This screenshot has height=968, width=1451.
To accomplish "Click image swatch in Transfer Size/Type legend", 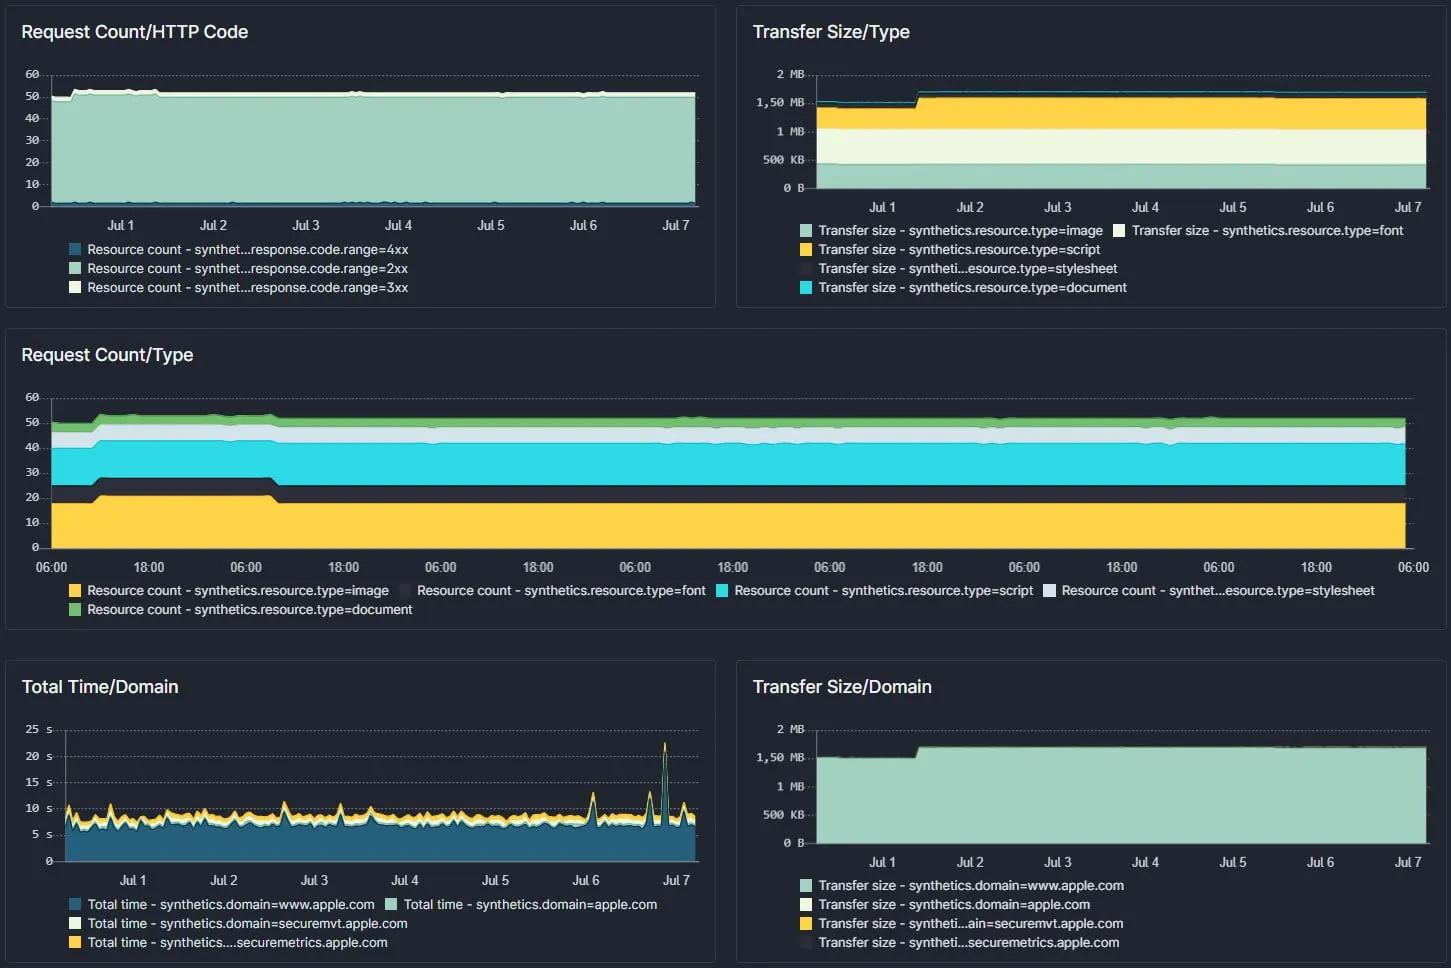I will click(x=806, y=231).
